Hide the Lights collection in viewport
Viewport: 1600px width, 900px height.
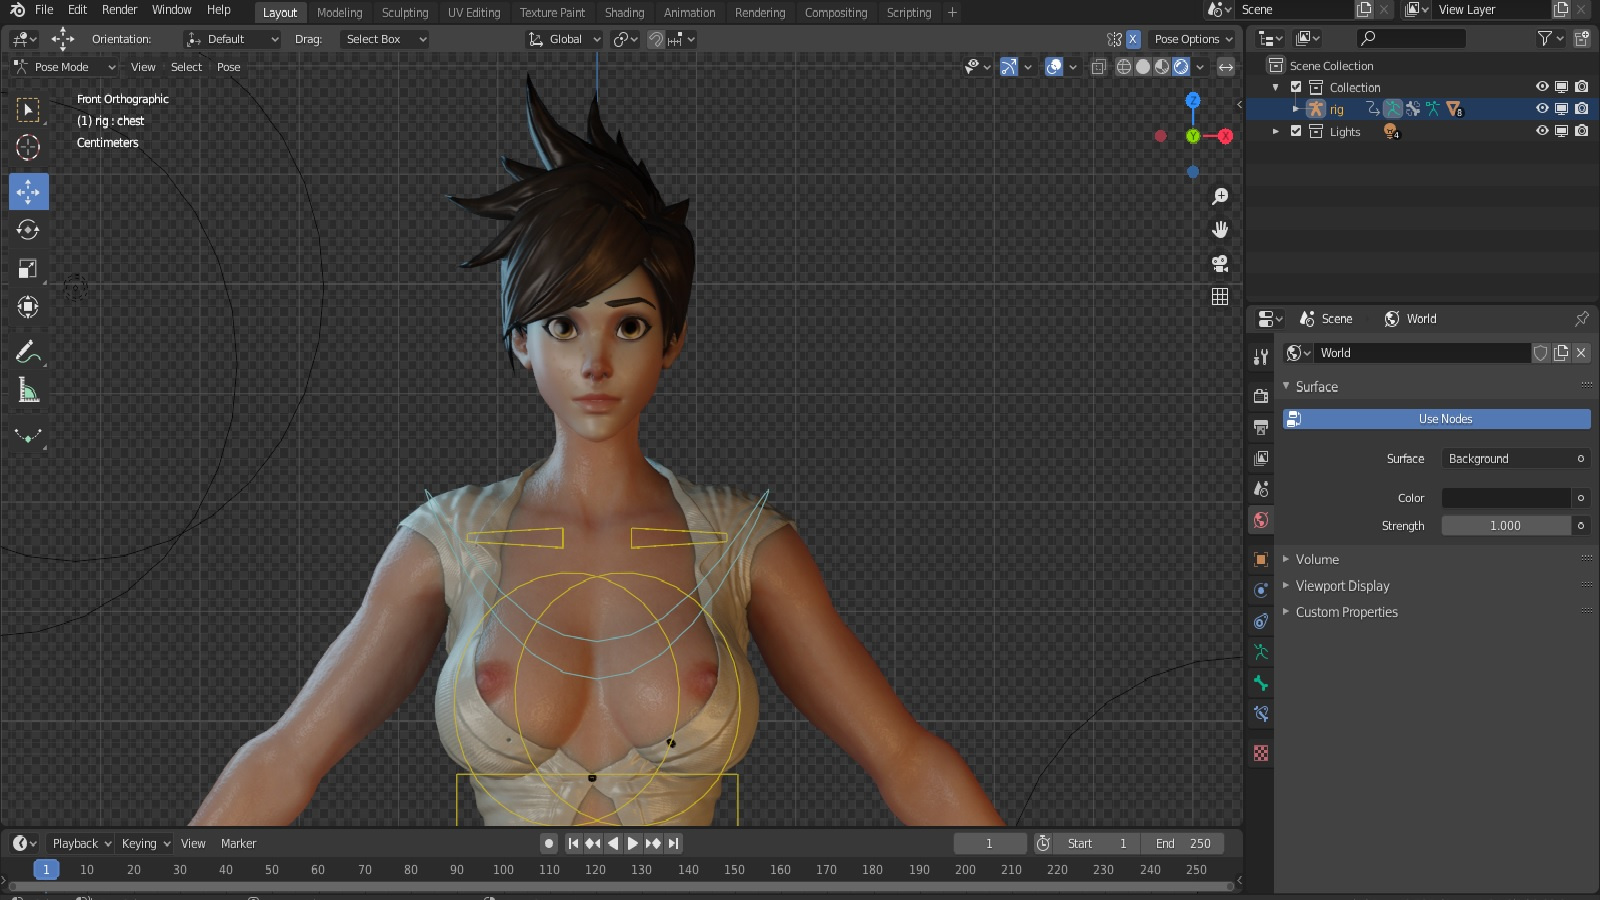click(1542, 131)
